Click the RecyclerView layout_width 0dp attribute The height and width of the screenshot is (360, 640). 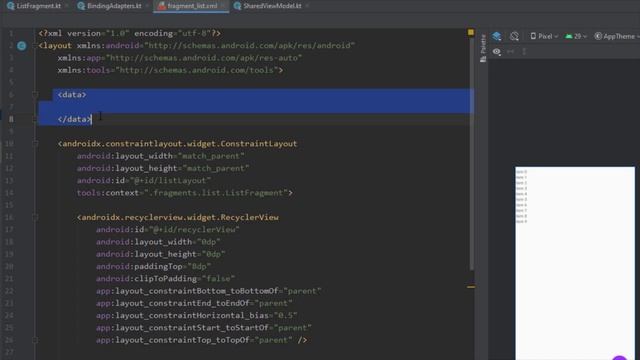158,242
